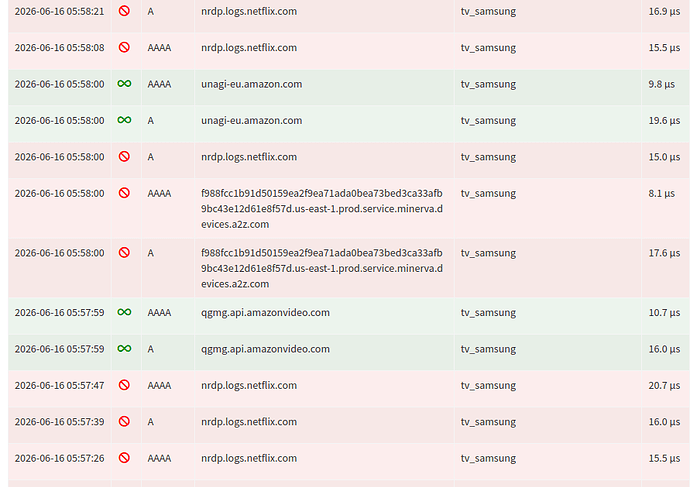Click tv_samsung client in 05:57:26 row

[x=488, y=458]
